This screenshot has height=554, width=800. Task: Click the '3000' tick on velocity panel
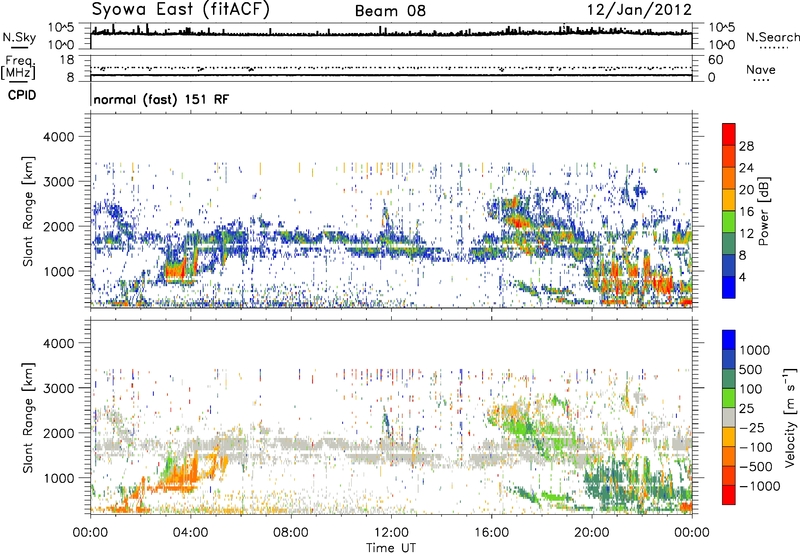click(x=58, y=388)
